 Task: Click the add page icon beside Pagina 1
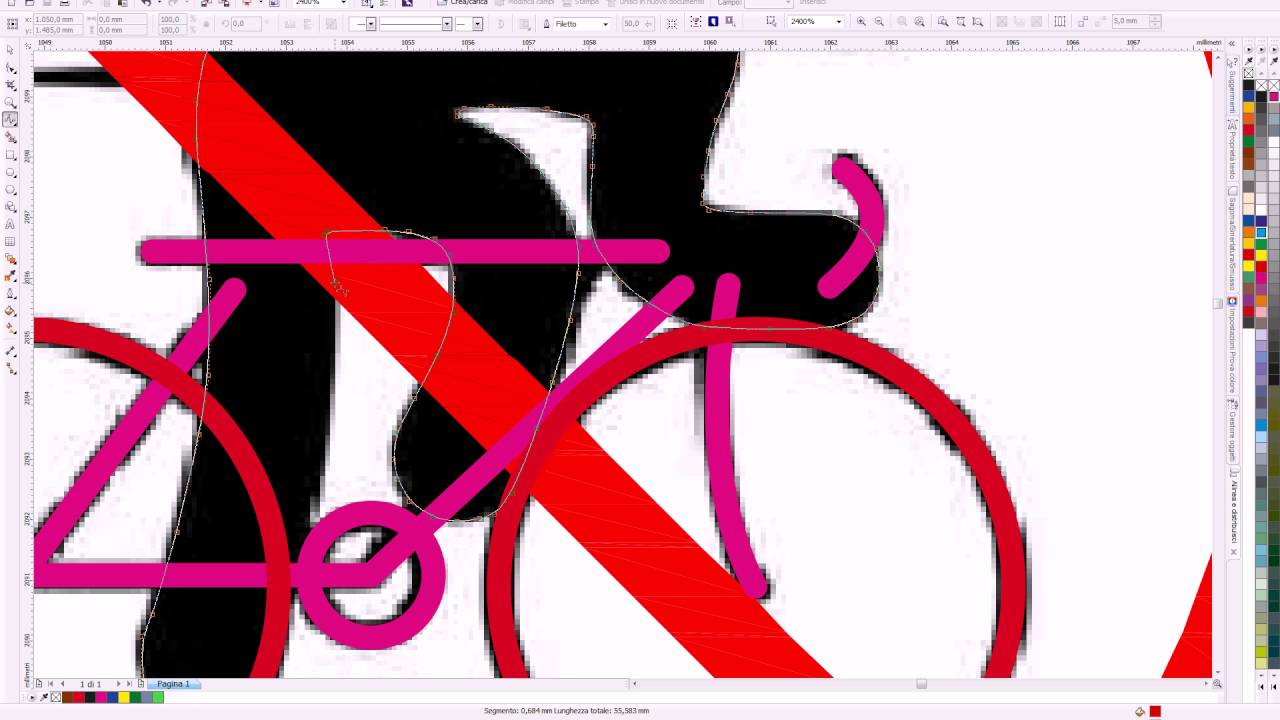click(x=141, y=684)
